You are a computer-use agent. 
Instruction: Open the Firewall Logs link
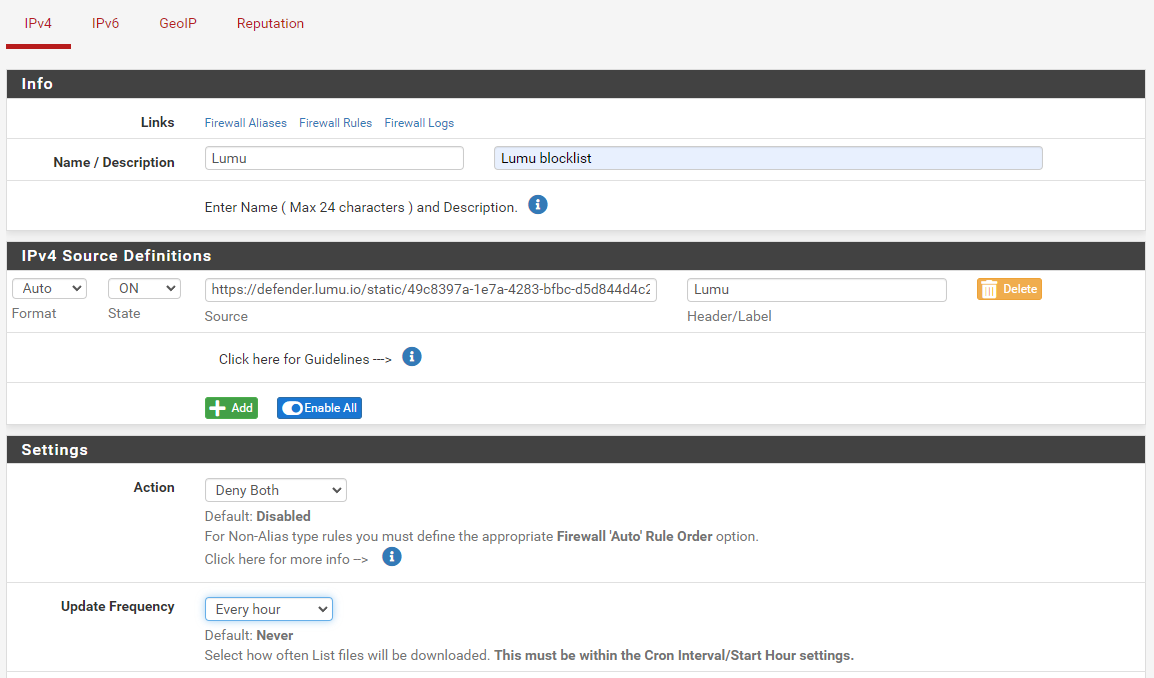(x=419, y=123)
